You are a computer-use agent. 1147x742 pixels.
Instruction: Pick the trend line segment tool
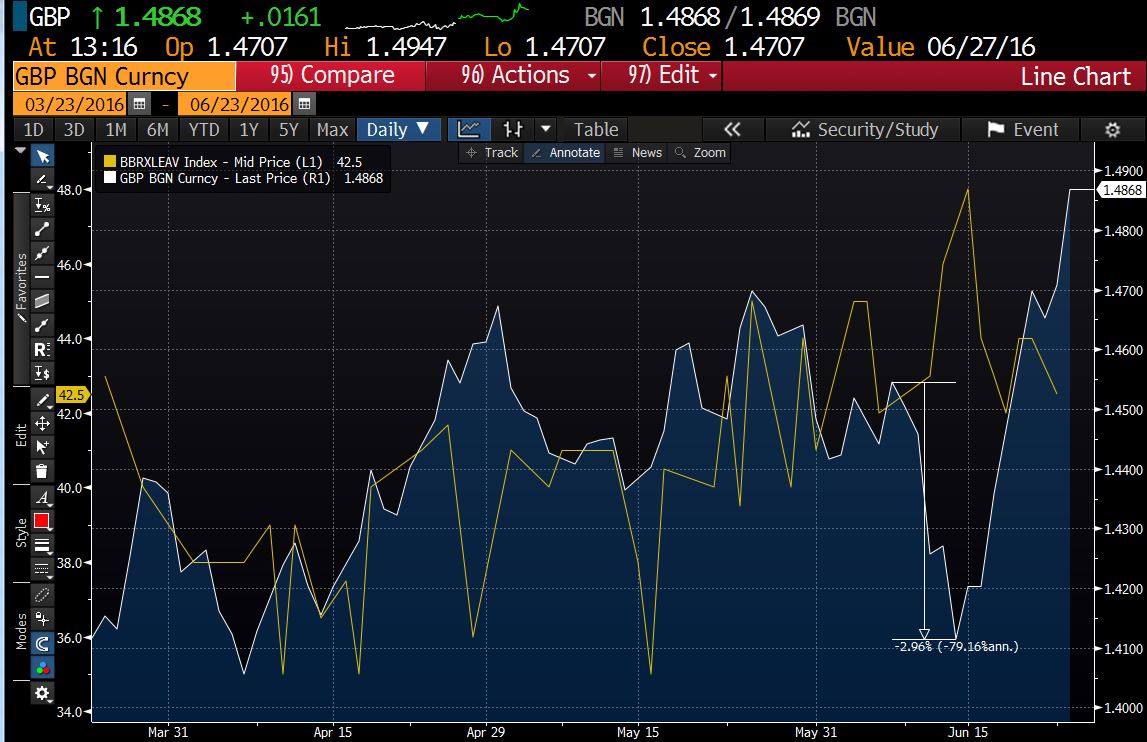[x=42, y=229]
